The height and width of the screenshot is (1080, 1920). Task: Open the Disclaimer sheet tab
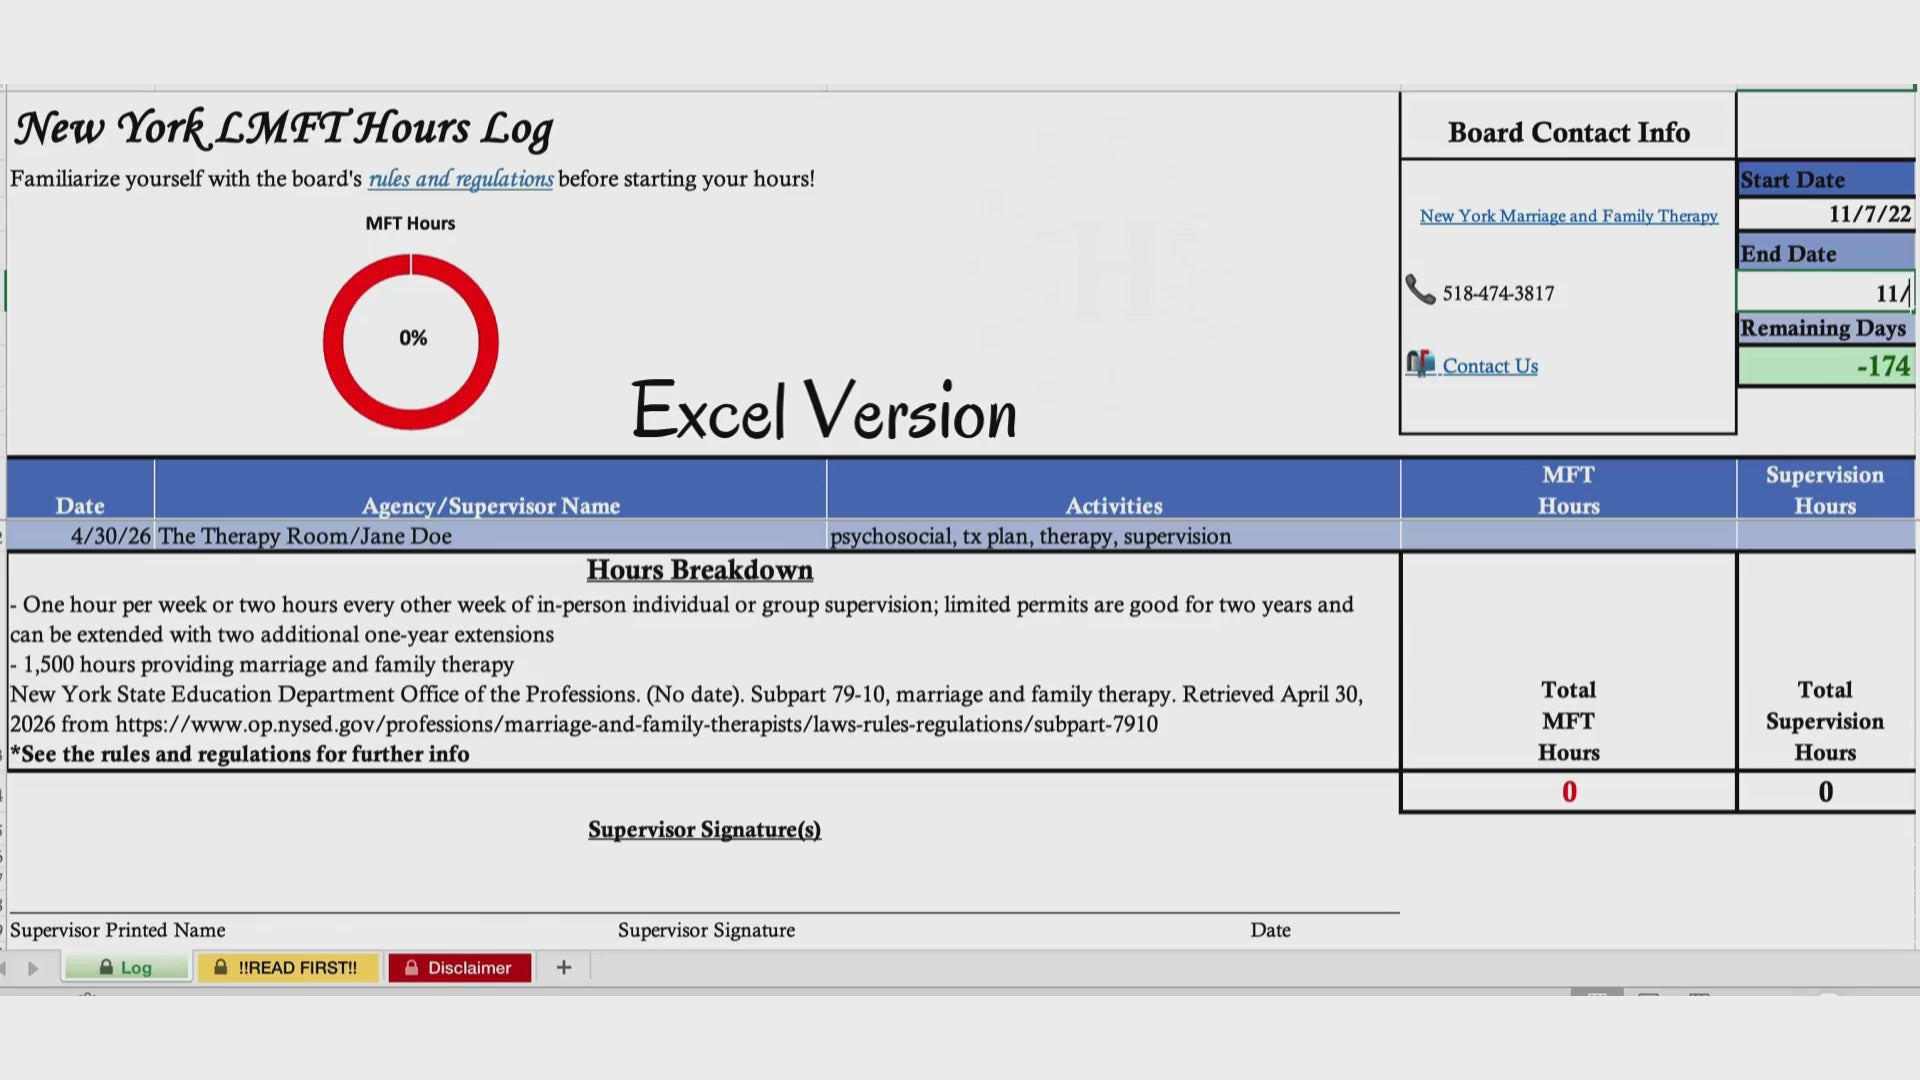point(460,967)
